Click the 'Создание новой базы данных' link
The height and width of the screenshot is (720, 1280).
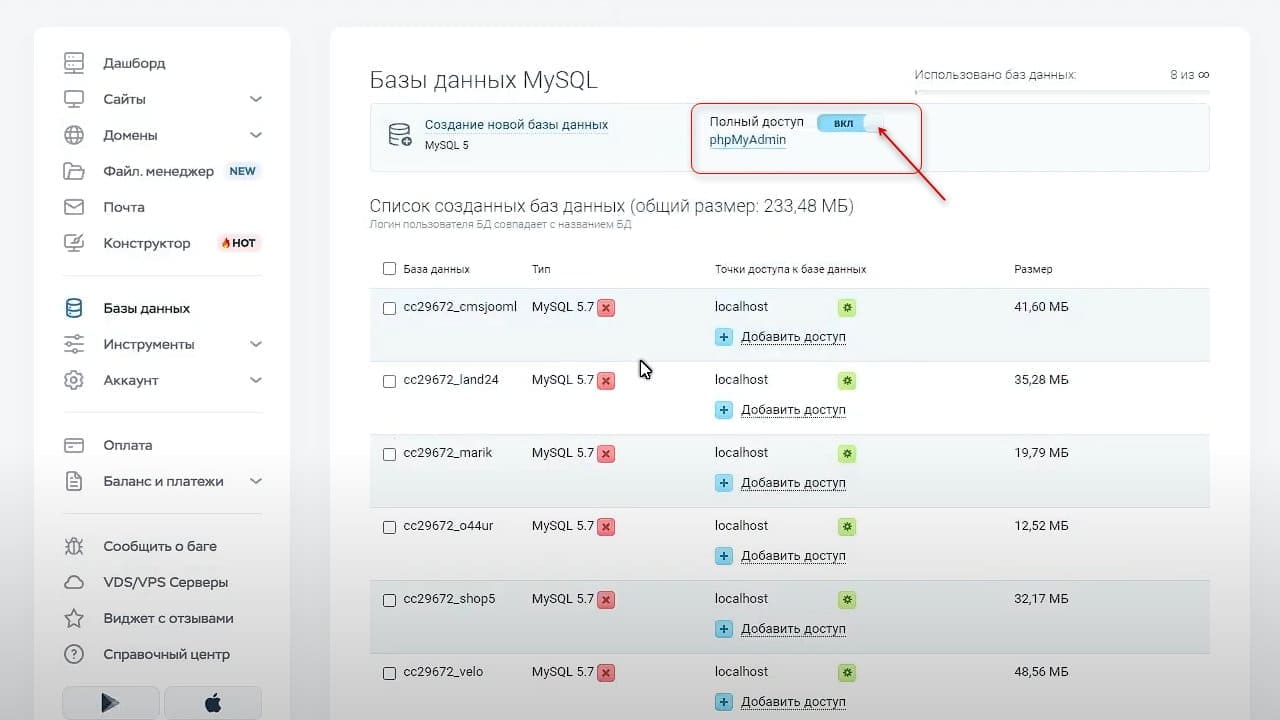point(516,125)
